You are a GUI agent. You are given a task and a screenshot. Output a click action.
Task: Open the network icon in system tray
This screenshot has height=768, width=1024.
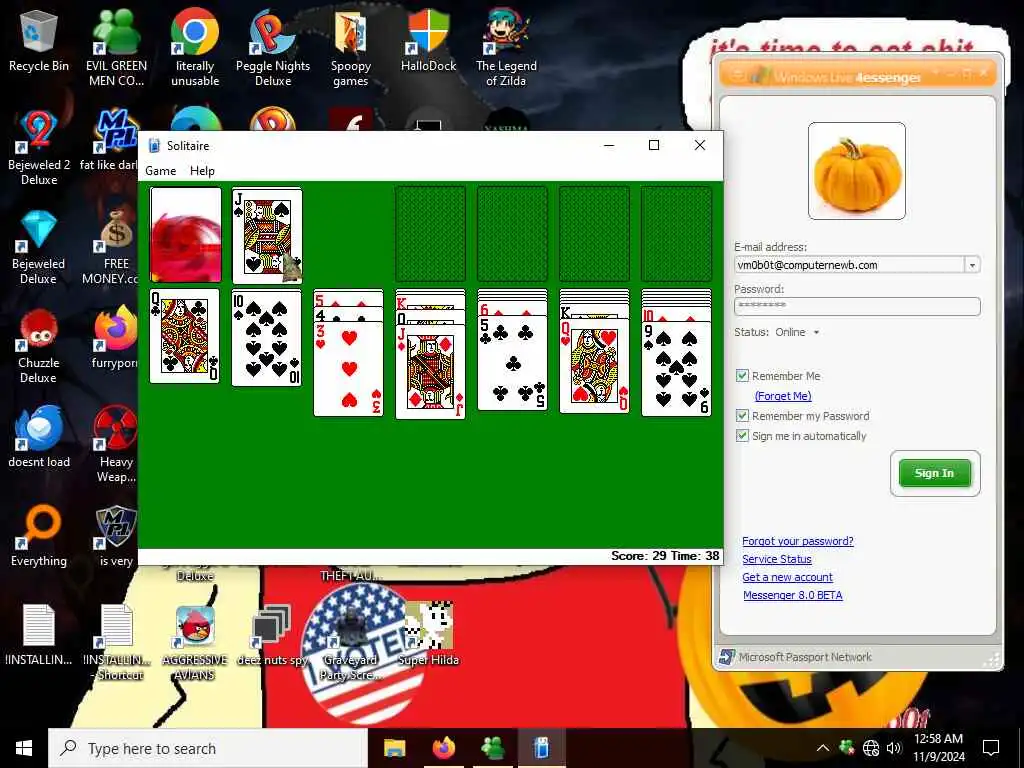point(871,748)
